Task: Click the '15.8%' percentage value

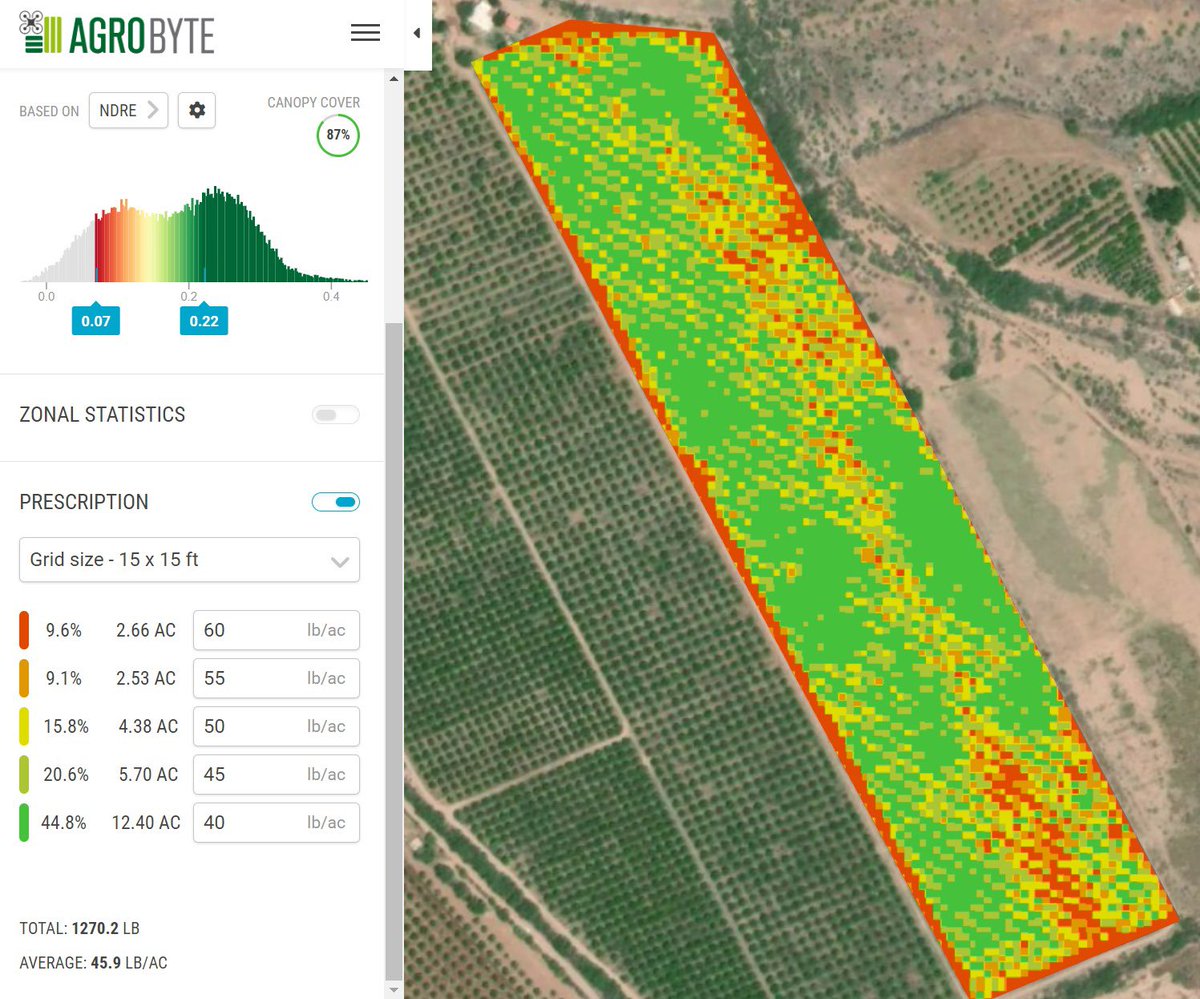Action: pos(66,726)
